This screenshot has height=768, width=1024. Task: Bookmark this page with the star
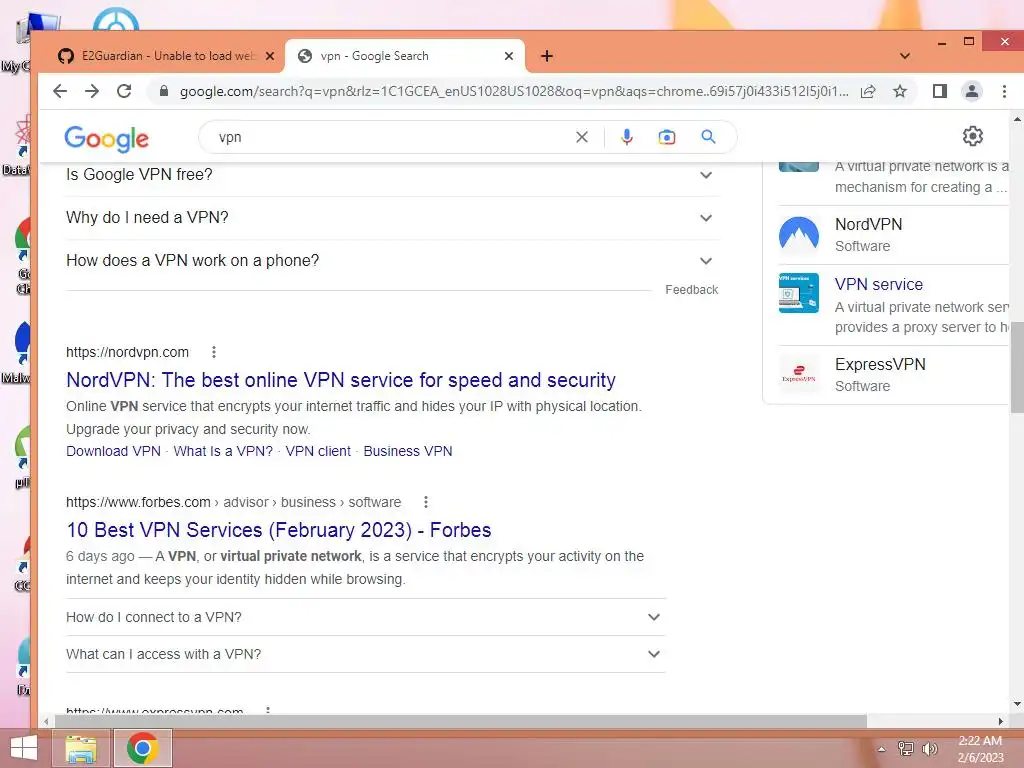pos(900,91)
